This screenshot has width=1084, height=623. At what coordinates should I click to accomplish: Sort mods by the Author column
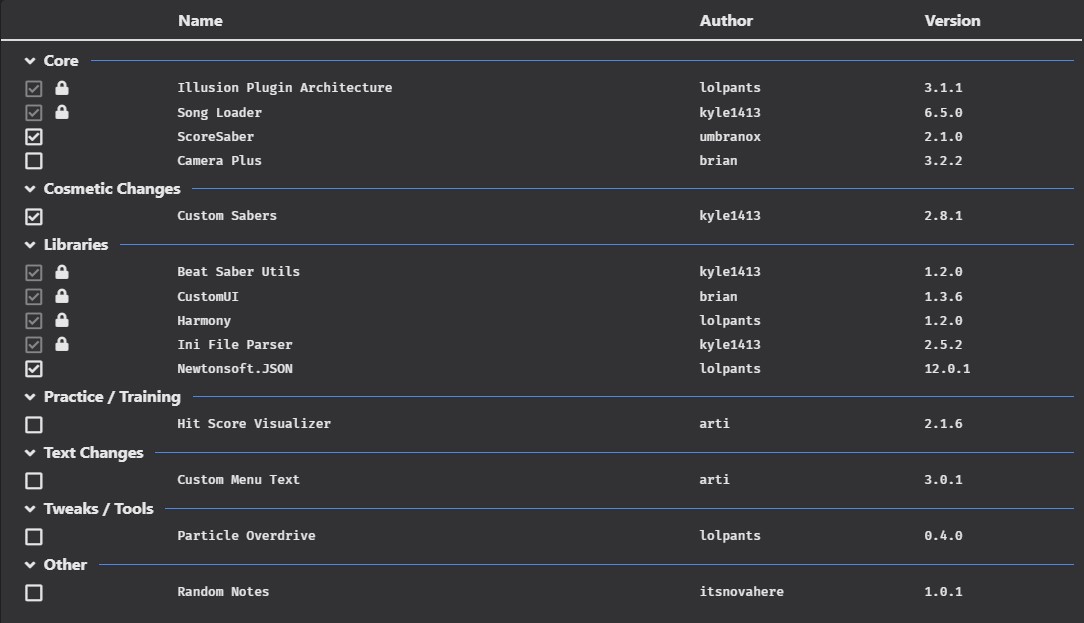point(726,21)
